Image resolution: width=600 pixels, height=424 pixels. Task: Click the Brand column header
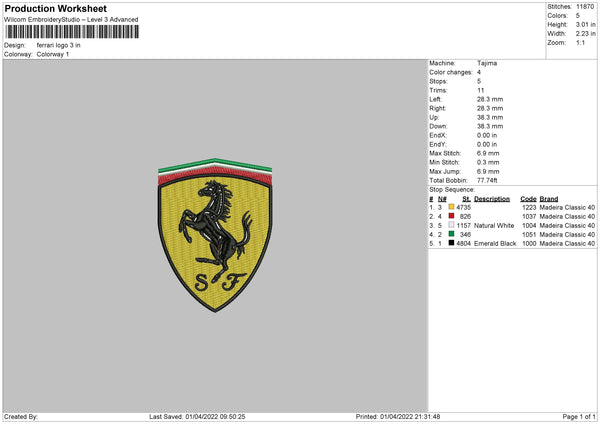(x=549, y=199)
